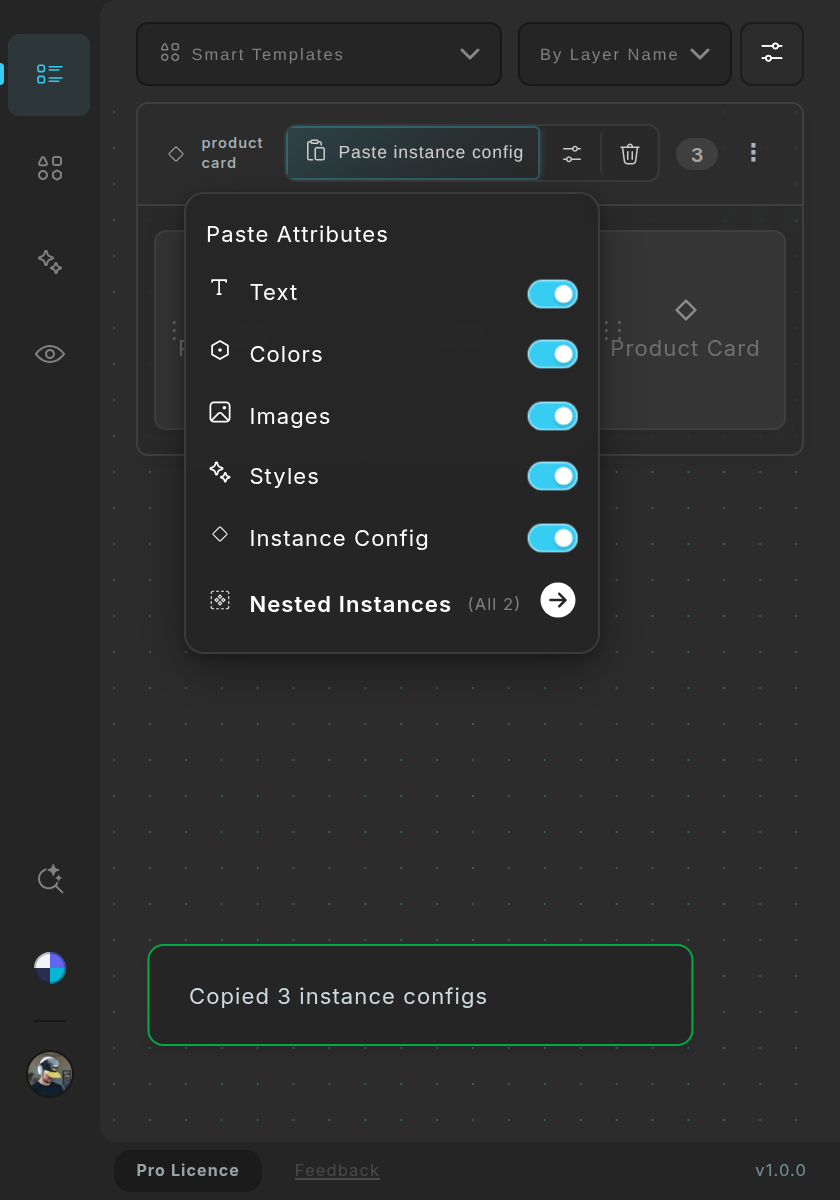Click Paste instance config button
Screen dimensions: 840x1200
(x=413, y=153)
